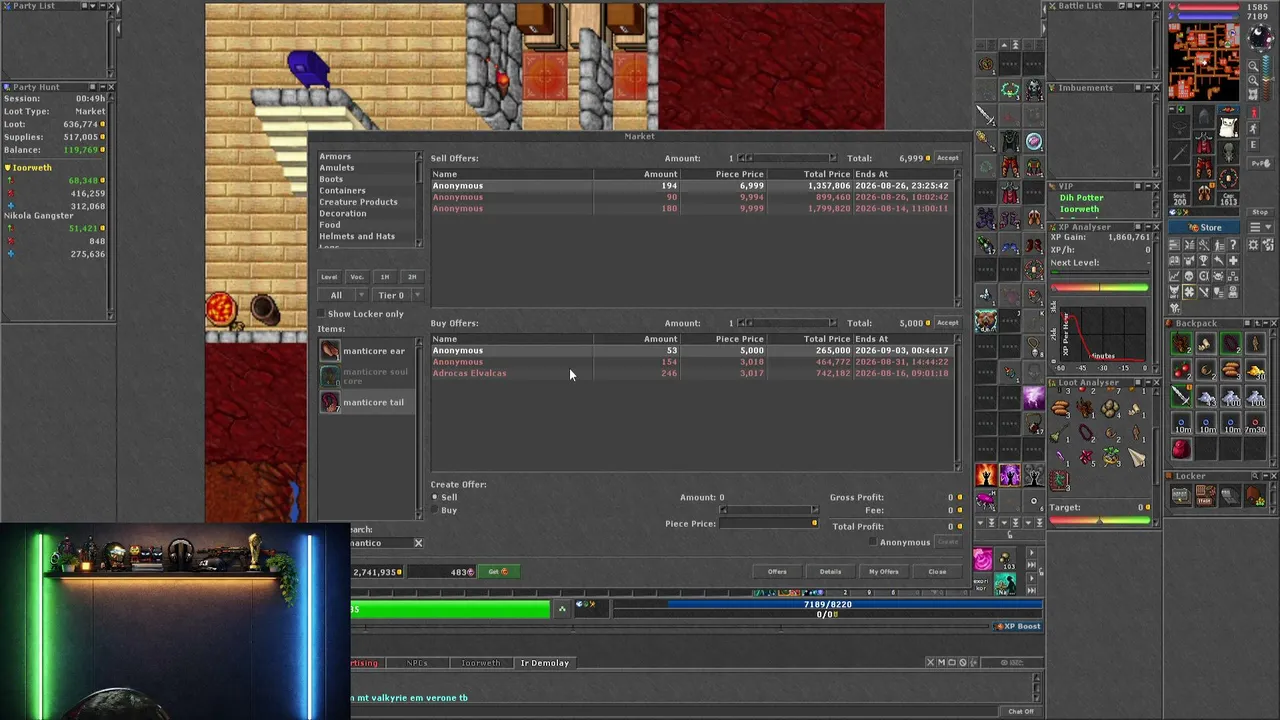Select the Creature Products category

point(358,202)
